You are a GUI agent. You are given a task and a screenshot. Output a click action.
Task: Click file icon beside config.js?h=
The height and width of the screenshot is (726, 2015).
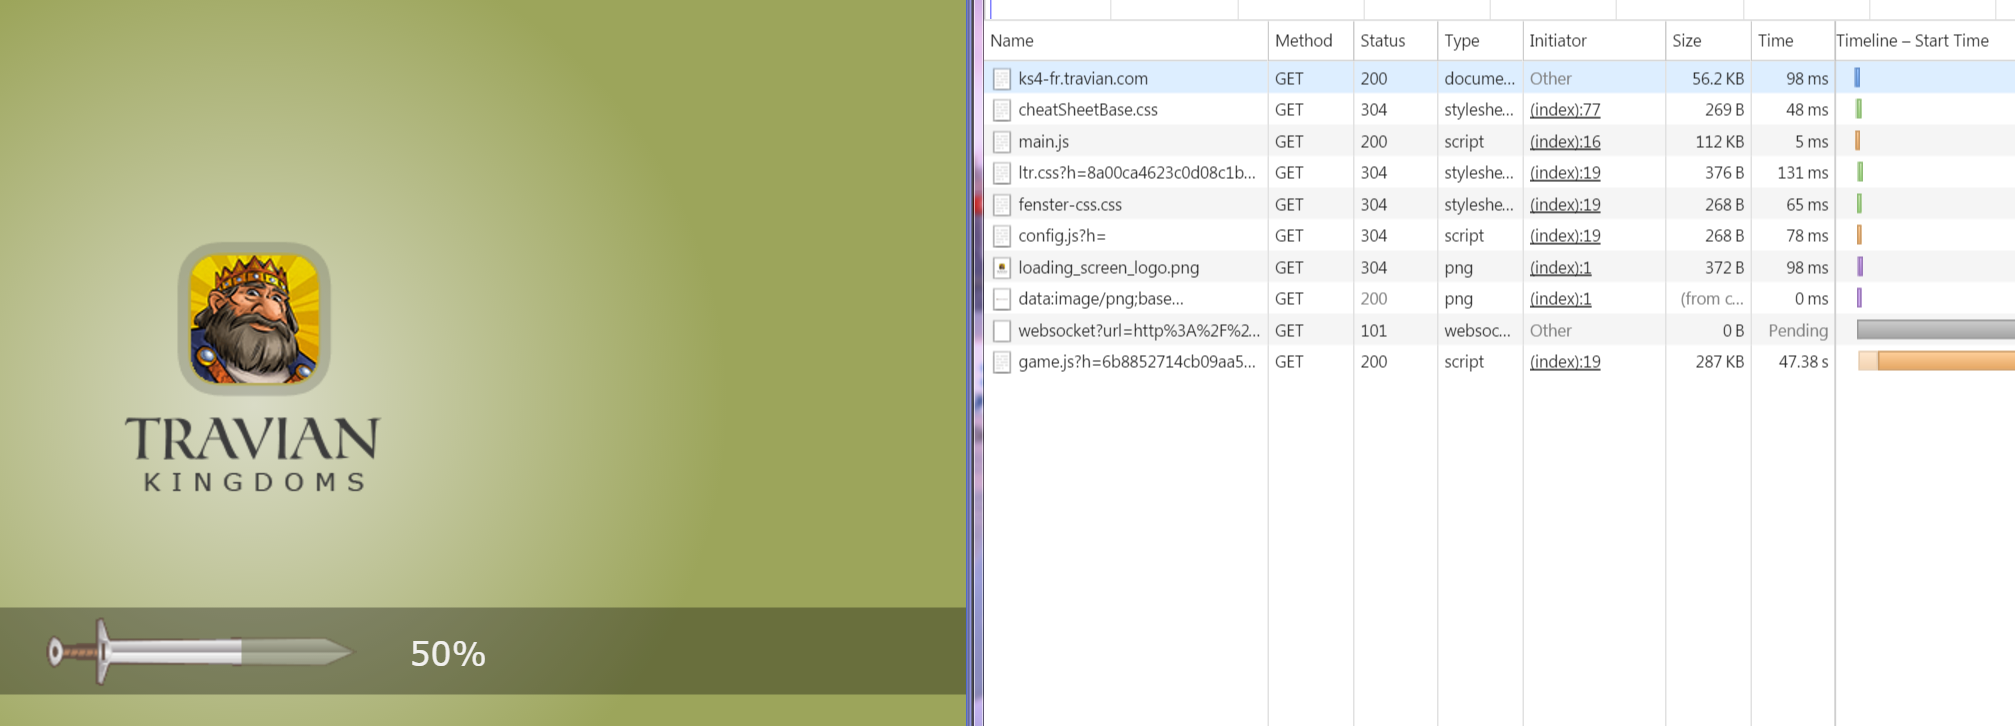pyautogui.click(x=1001, y=236)
